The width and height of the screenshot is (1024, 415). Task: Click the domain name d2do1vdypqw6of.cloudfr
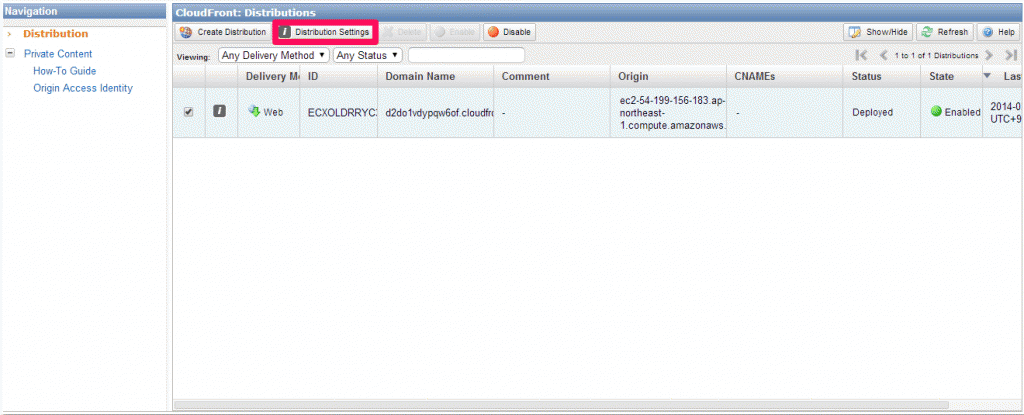tap(439, 112)
